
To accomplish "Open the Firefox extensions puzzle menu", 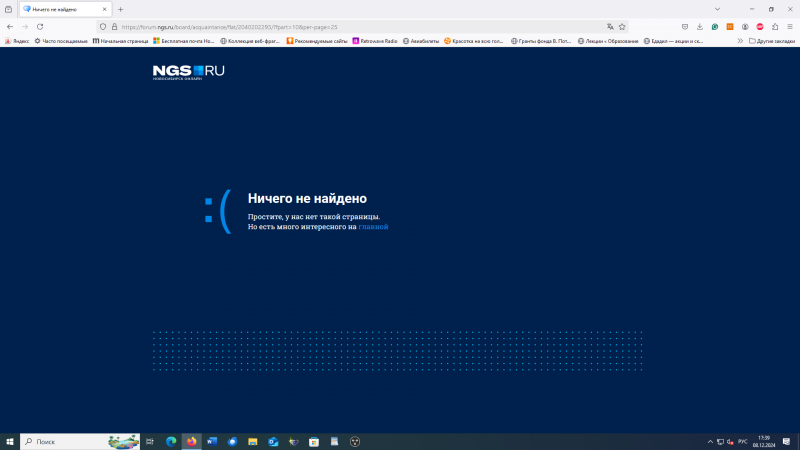I will 775,26.
